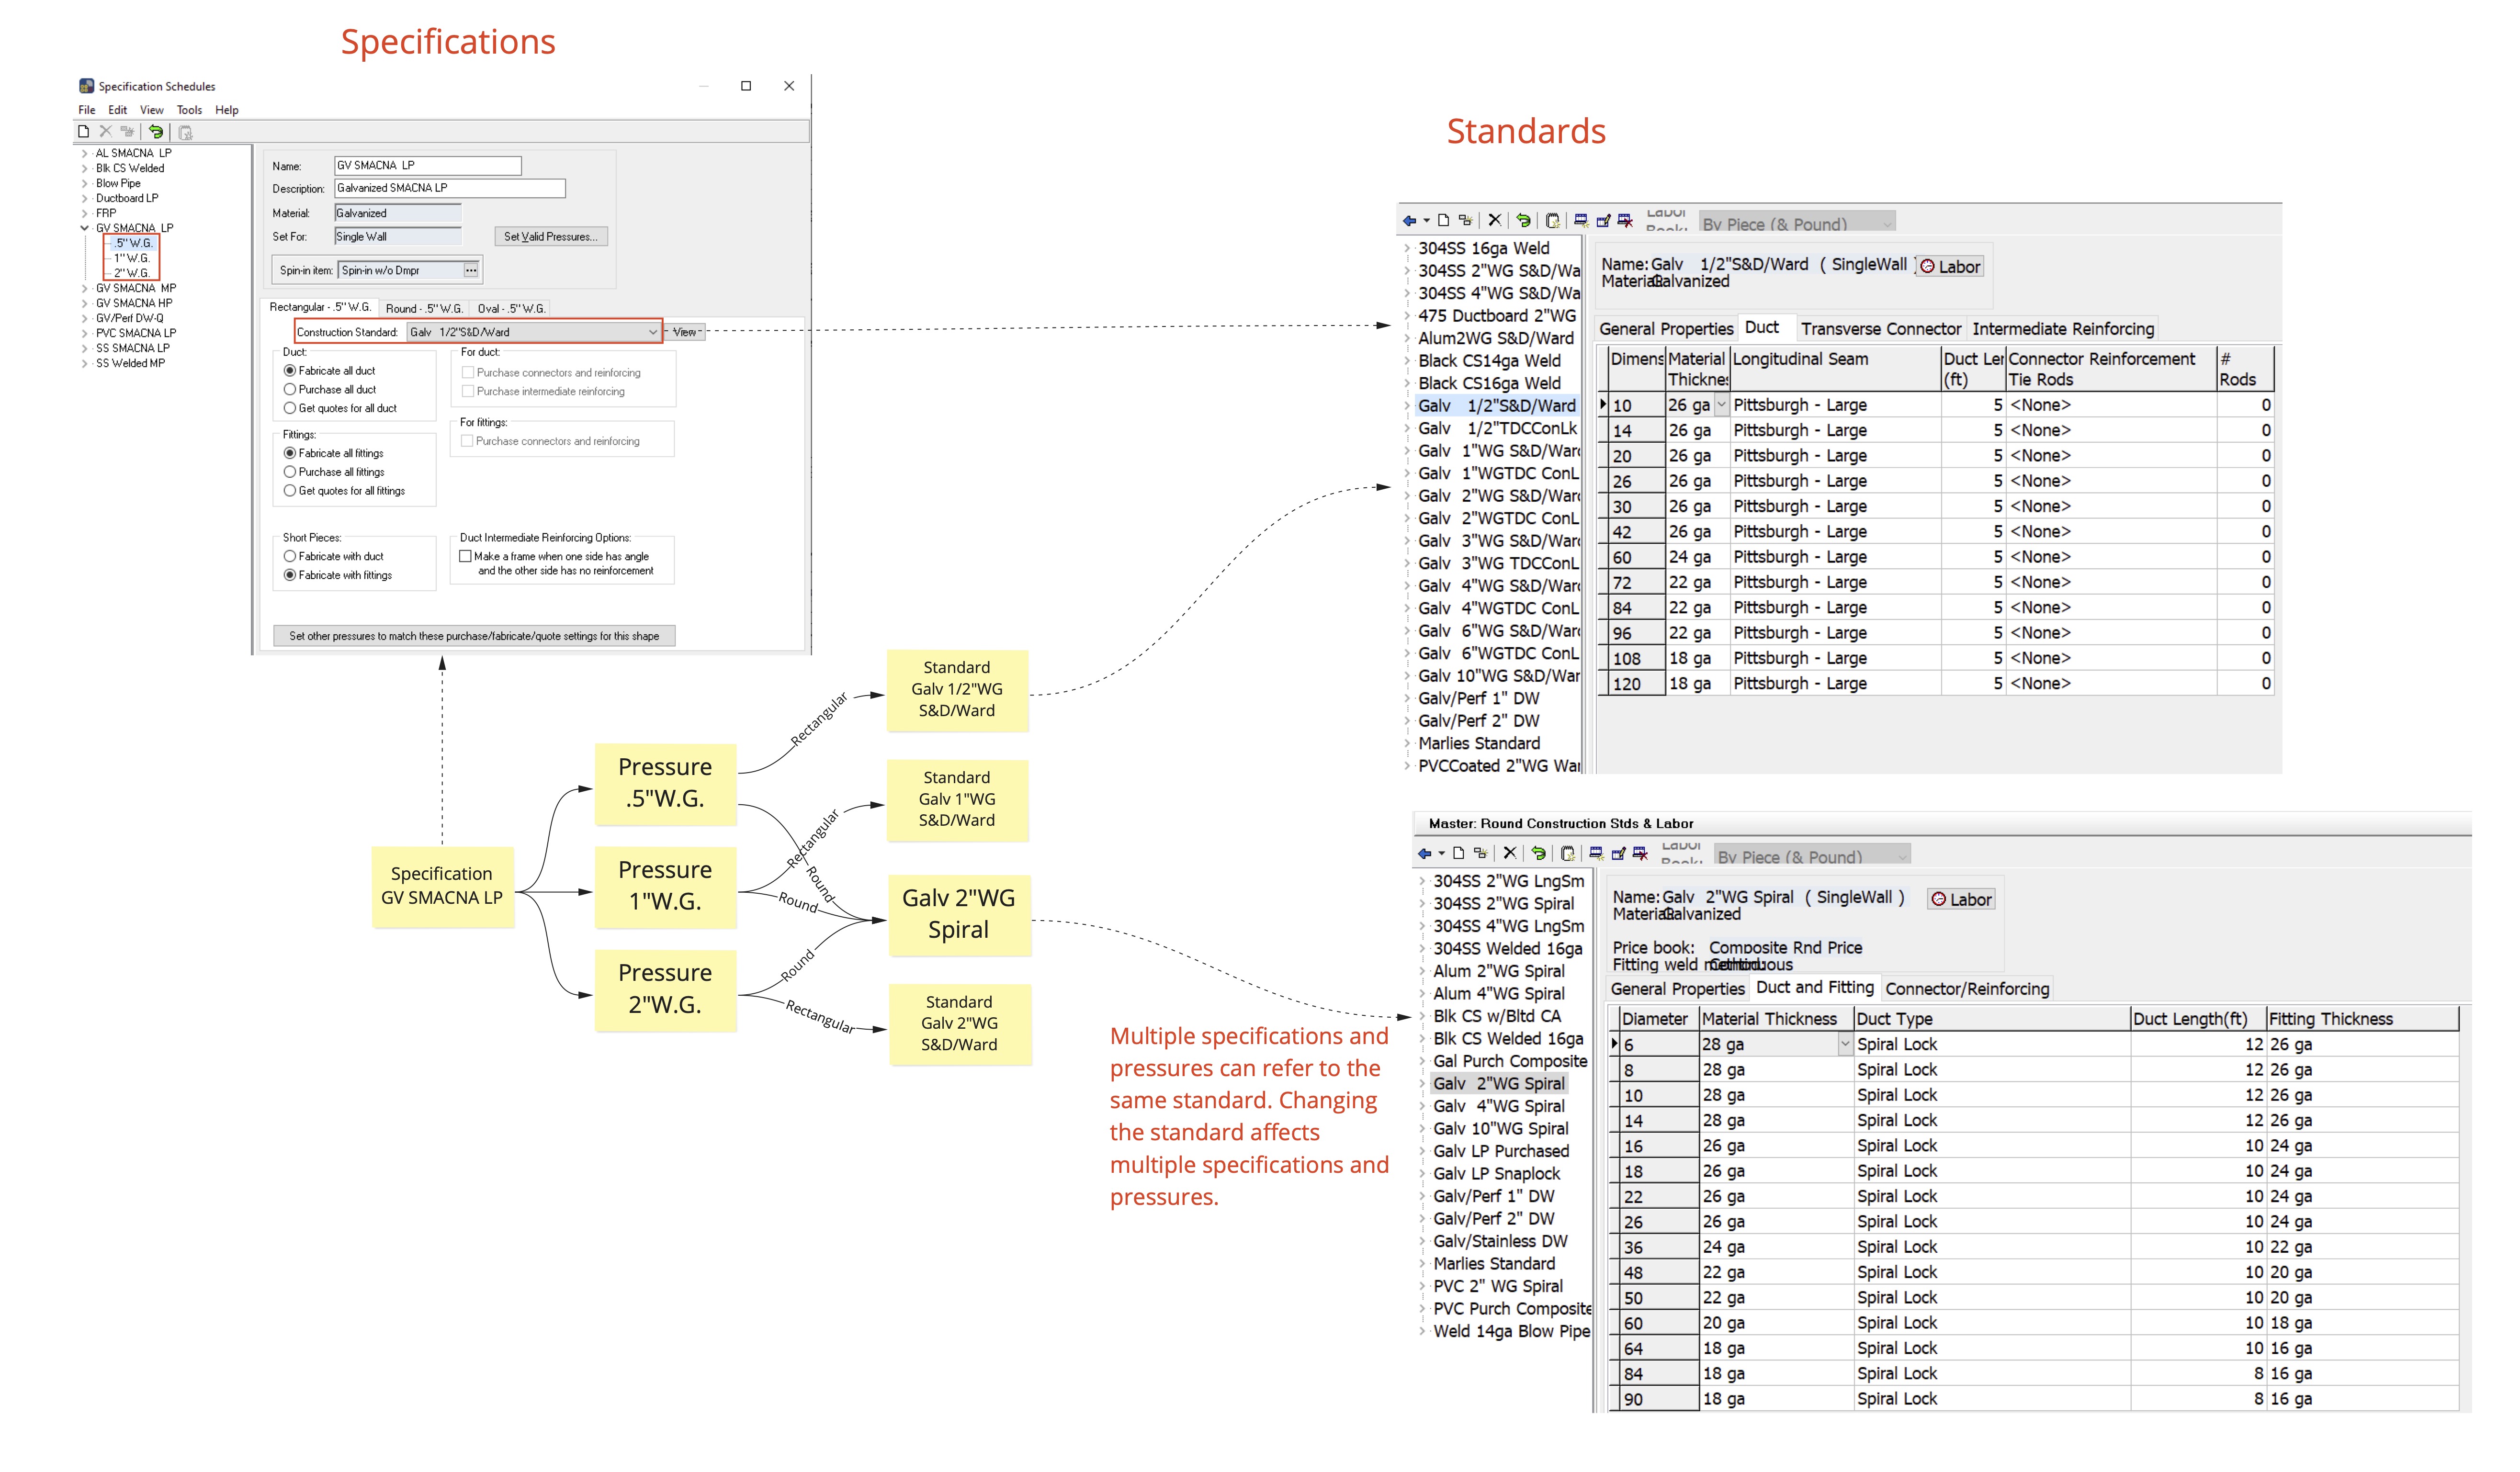
Task: Select the 'Purchase all duct' radio button
Action: pyautogui.click(x=290, y=389)
